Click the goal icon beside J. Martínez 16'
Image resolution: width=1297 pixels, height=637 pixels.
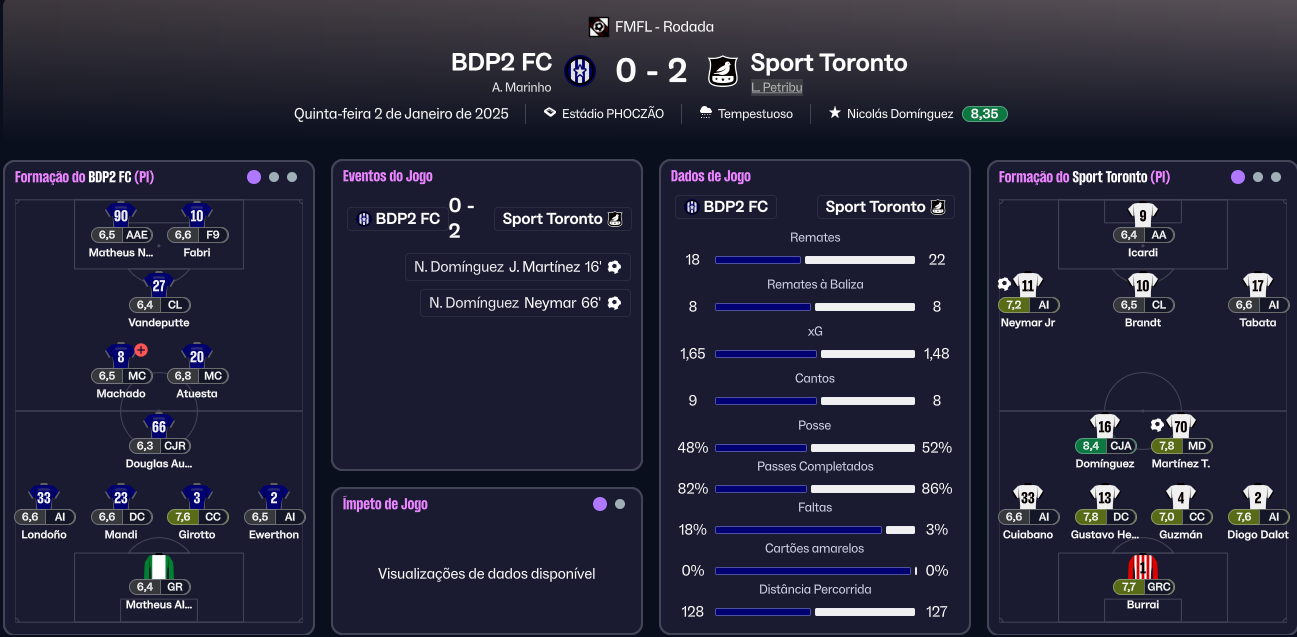click(614, 267)
